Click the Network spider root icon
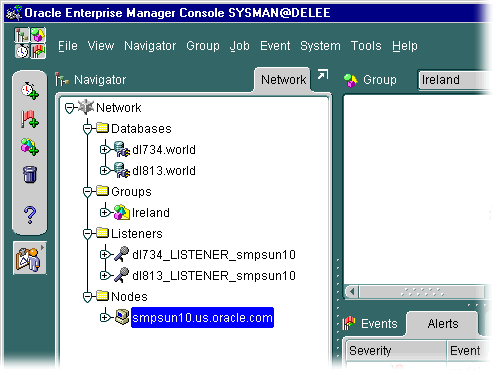The image size is (498, 375). (86, 107)
